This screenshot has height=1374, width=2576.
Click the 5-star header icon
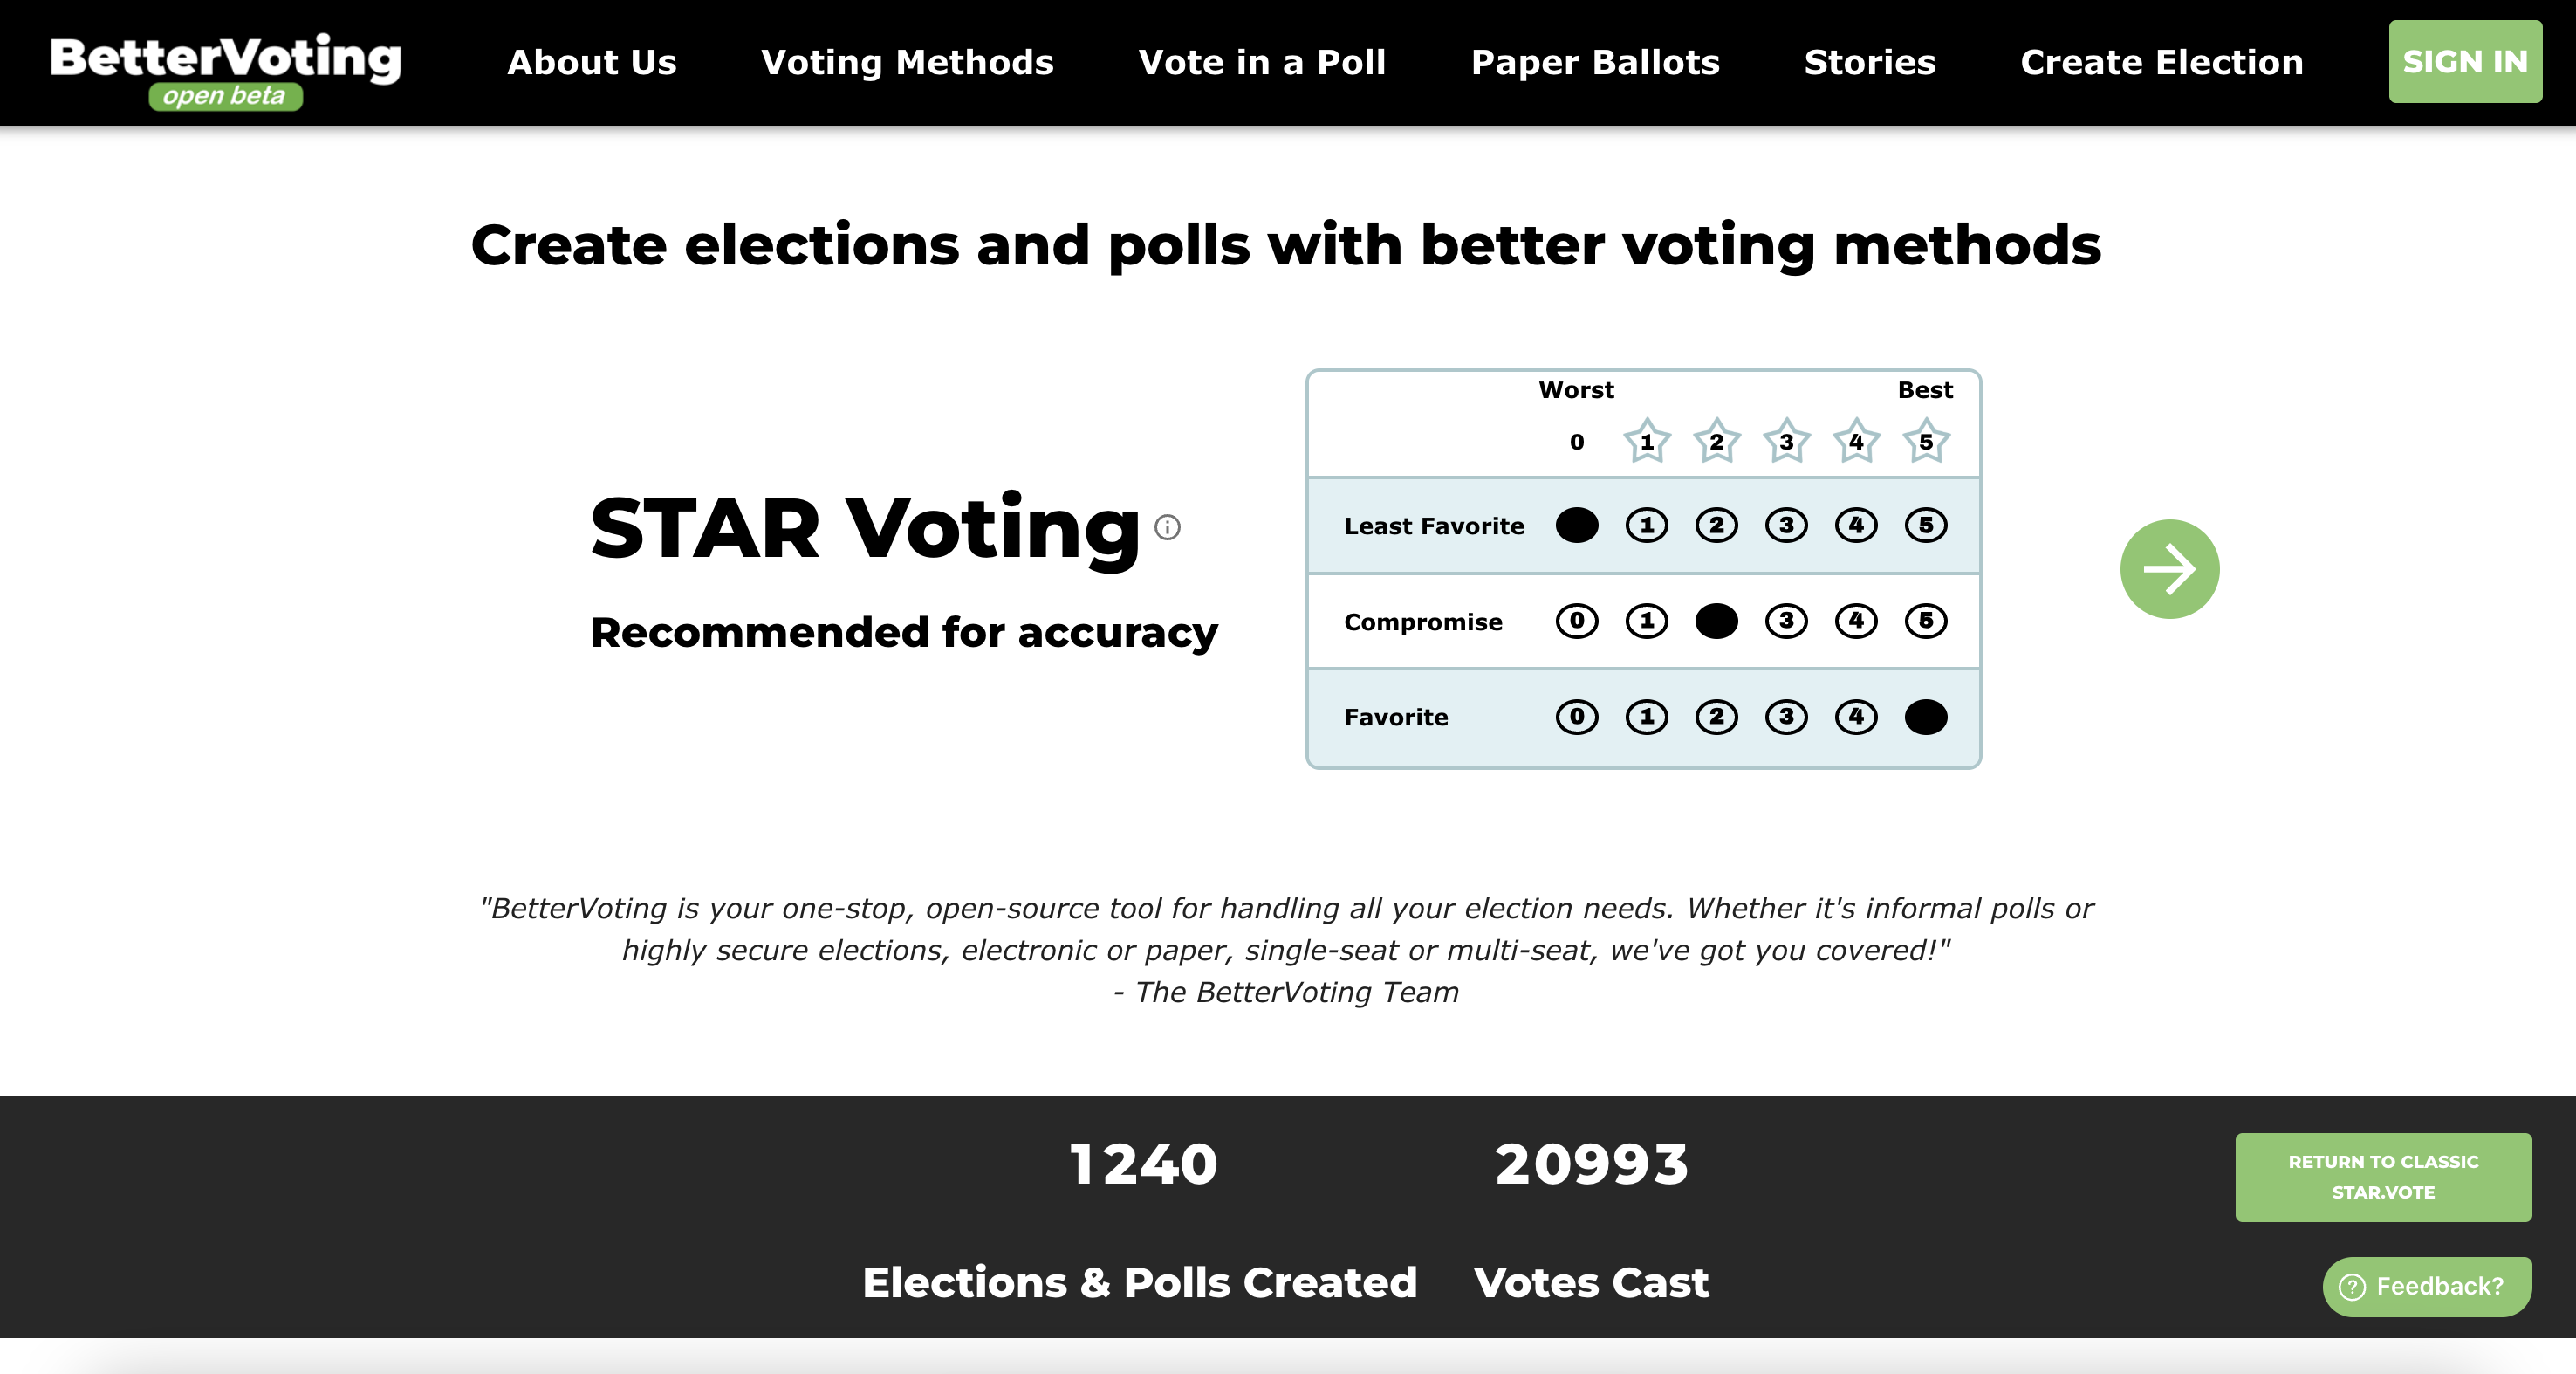[1925, 441]
